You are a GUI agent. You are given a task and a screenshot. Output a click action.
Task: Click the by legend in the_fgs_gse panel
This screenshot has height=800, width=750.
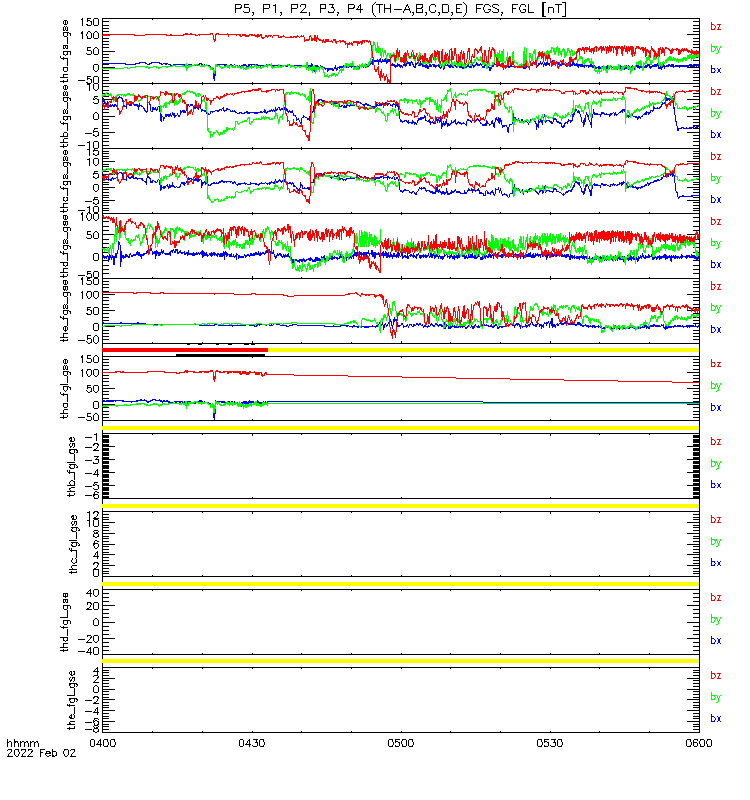click(x=716, y=308)
